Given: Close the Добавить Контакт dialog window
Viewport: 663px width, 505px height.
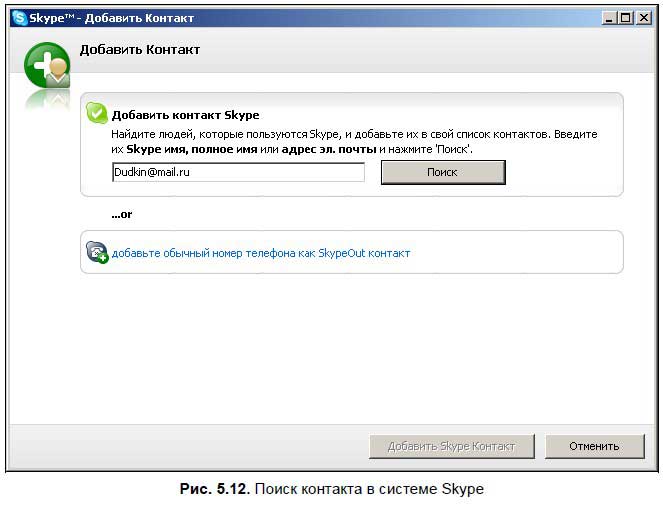Looking at the screenshot, I should [643, 18].
